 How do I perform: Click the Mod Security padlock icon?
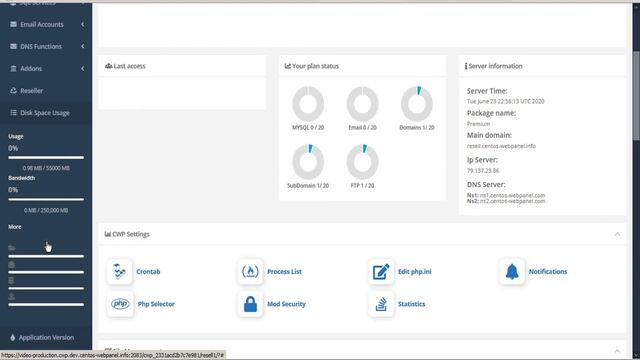(x=250, y=304)
